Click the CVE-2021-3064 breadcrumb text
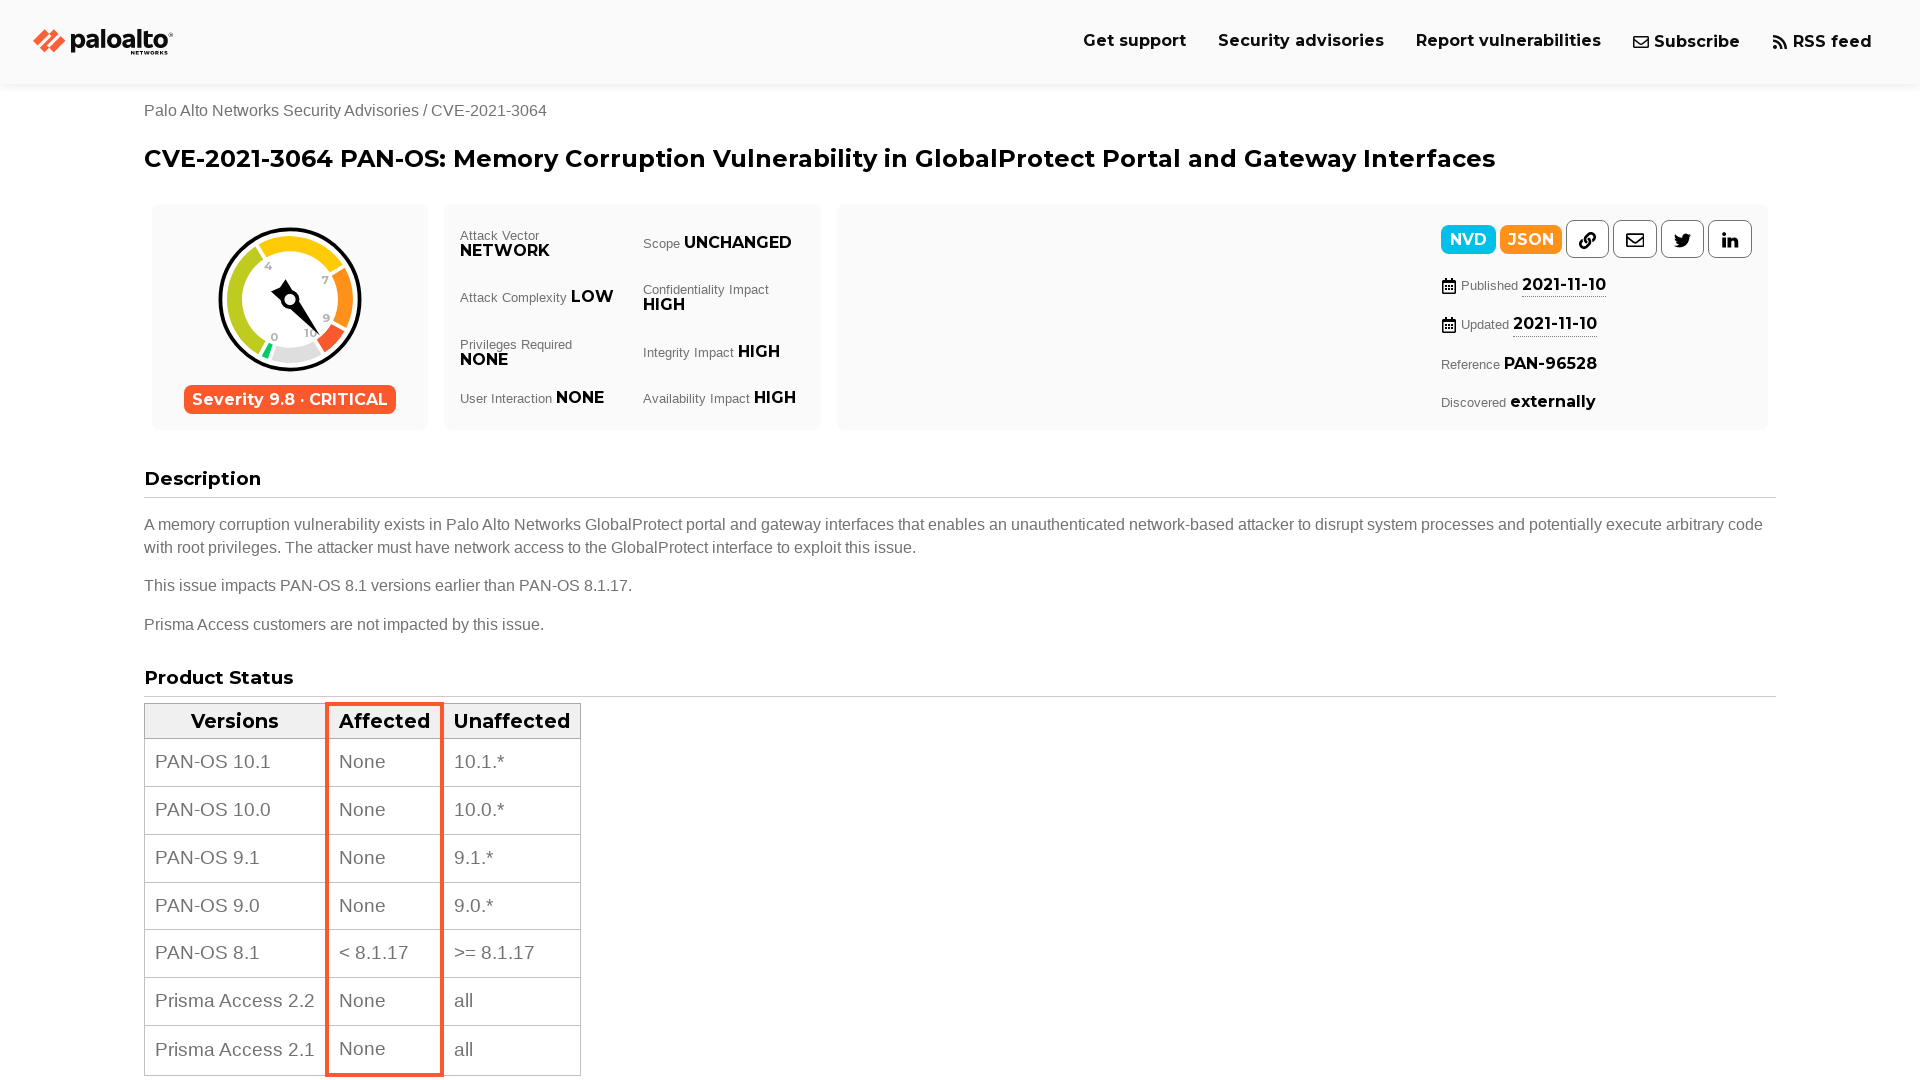Viewport: 1920px width, 1080px height. (x=489, y=111)
